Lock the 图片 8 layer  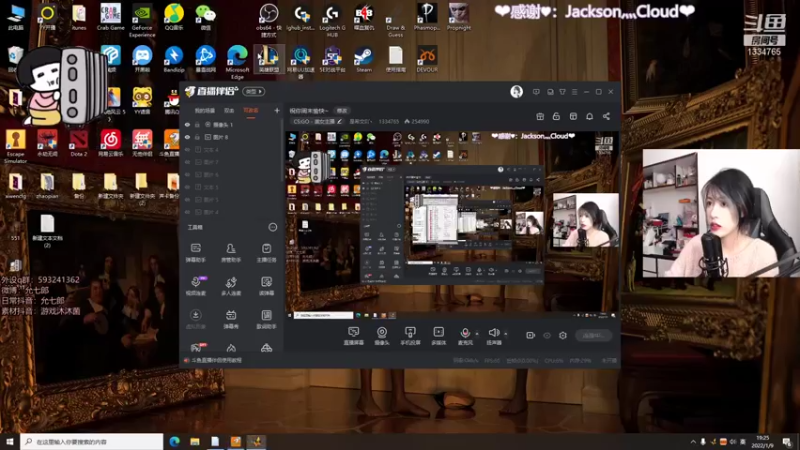[197, 137]
